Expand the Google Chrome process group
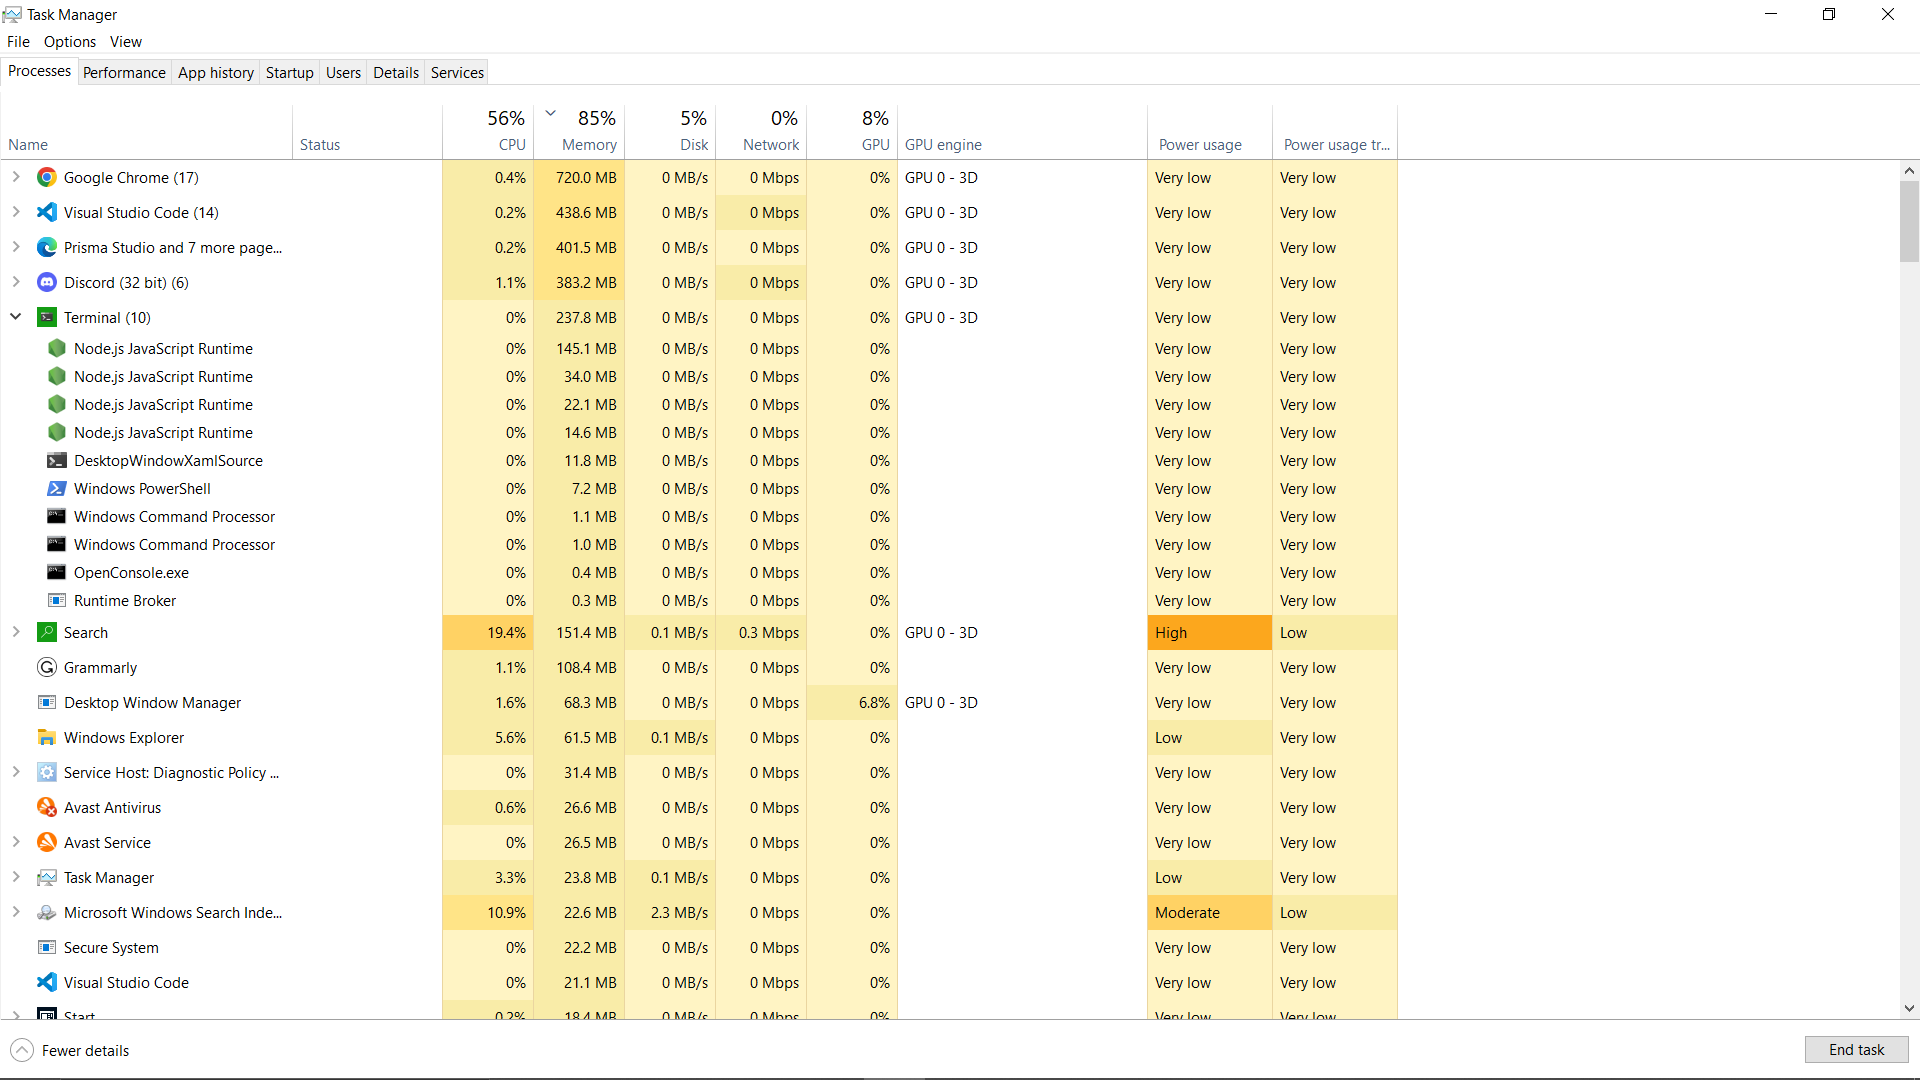This screenshot has width=1920, height=1080. coord(16,177)
